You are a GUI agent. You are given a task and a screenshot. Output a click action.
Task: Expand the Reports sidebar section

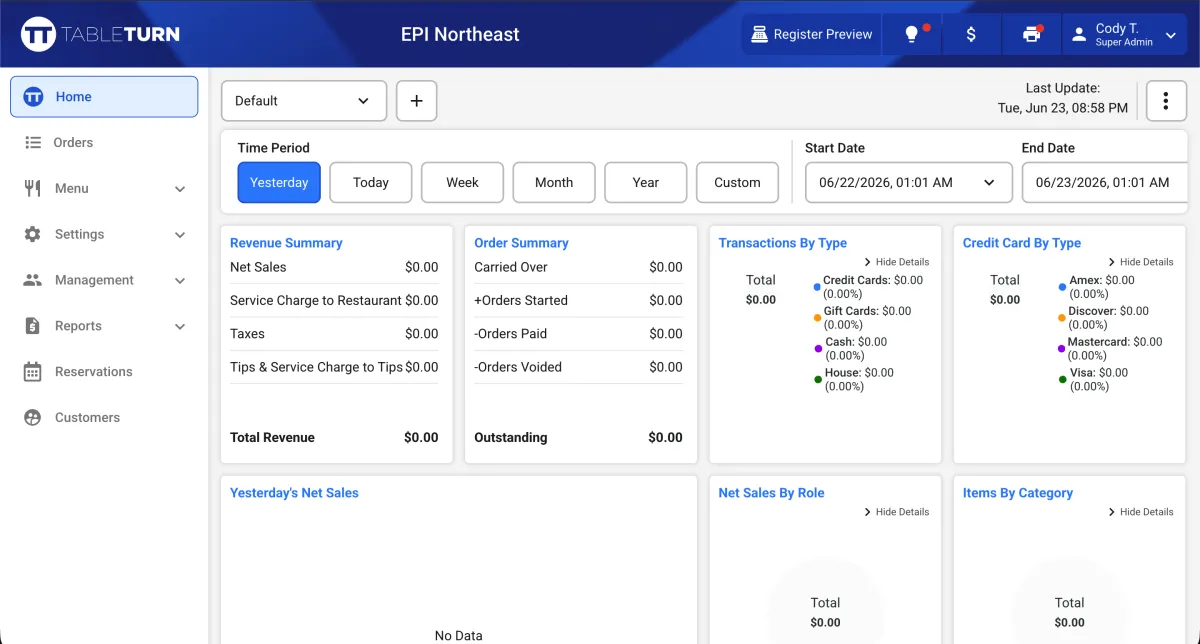point(180,327)
